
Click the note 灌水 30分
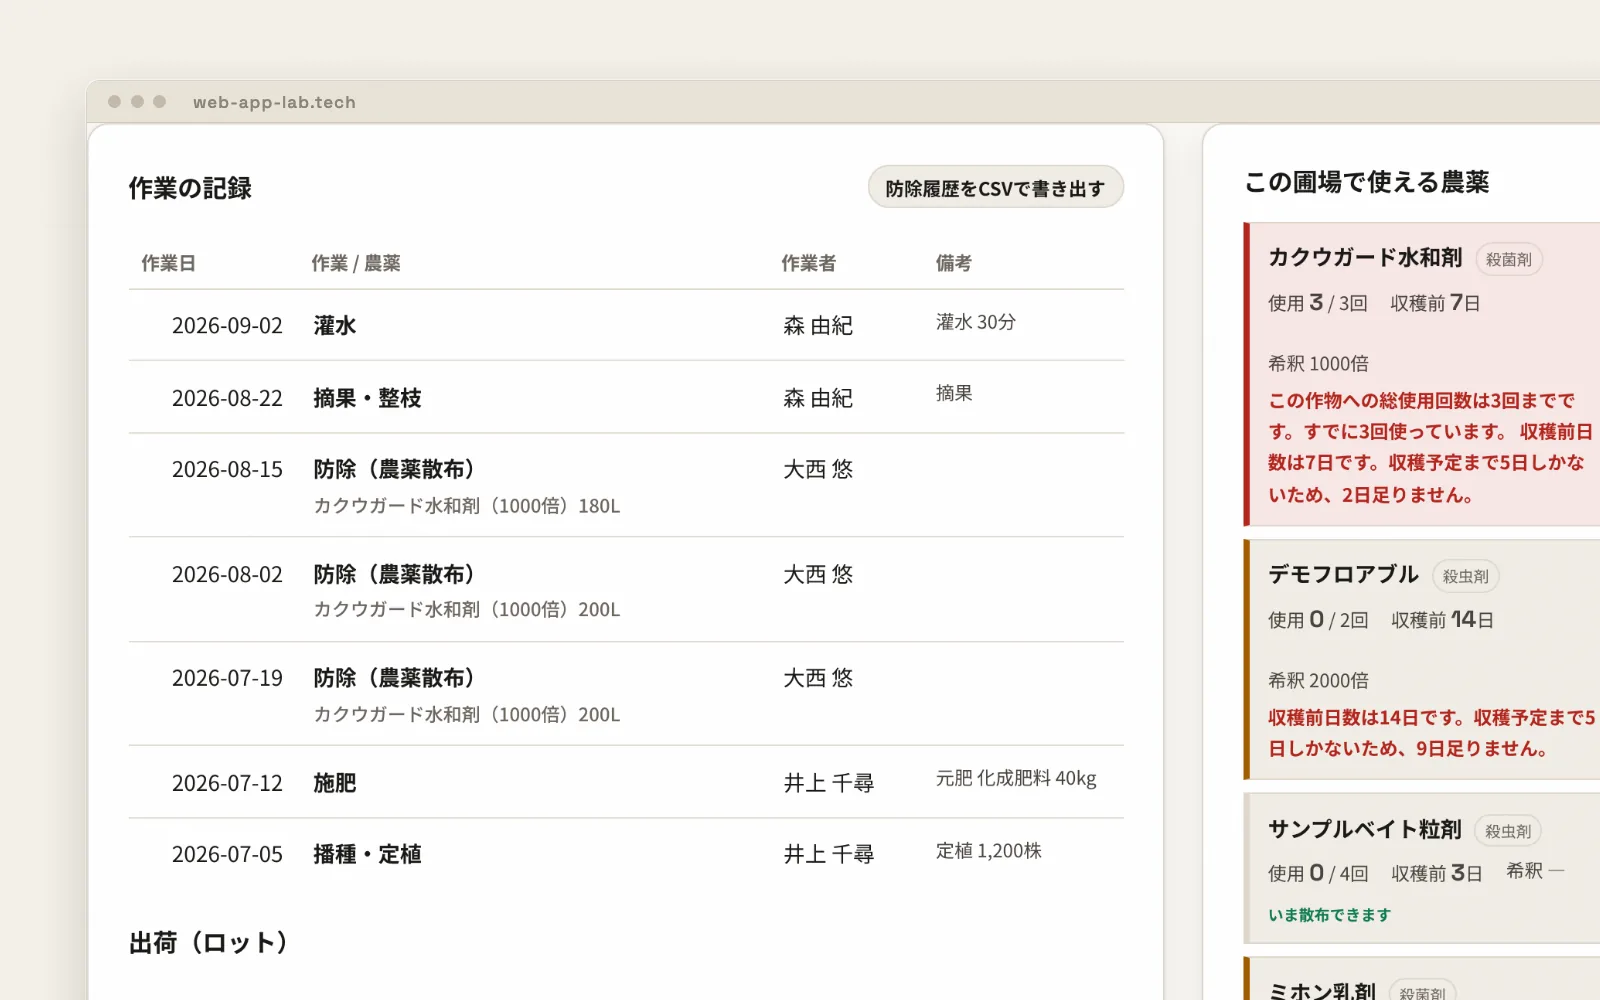(x=976, y=322)
